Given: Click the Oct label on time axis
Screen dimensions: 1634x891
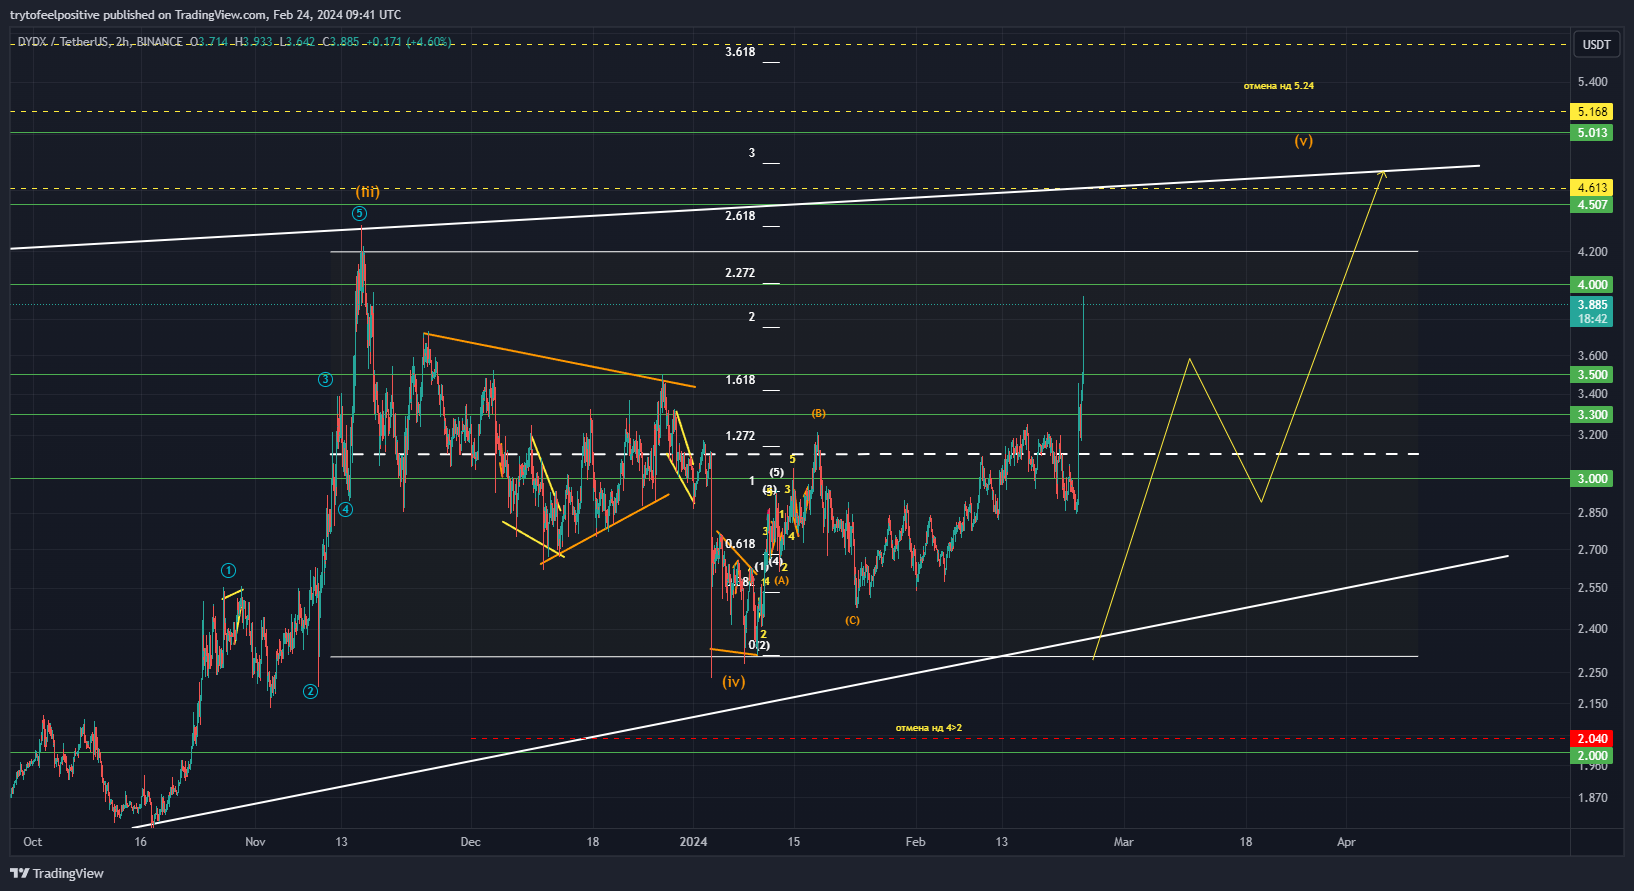Looking at the screenshot, I should point(32,842).
